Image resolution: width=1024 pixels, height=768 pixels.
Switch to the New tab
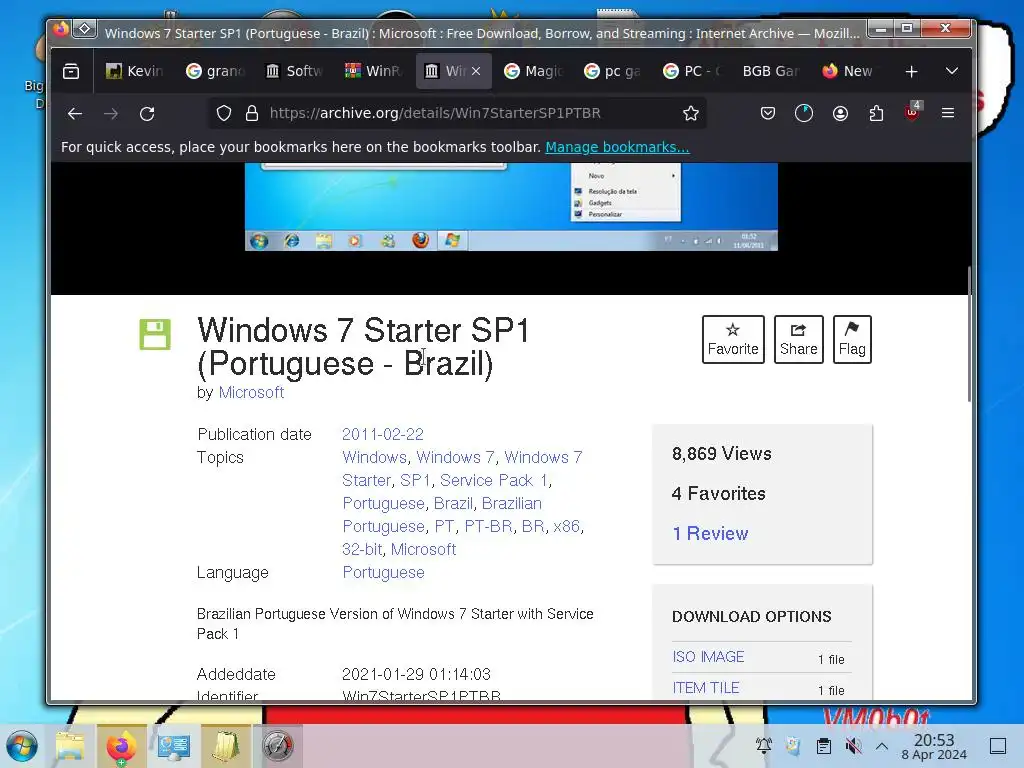click(852, 71)
